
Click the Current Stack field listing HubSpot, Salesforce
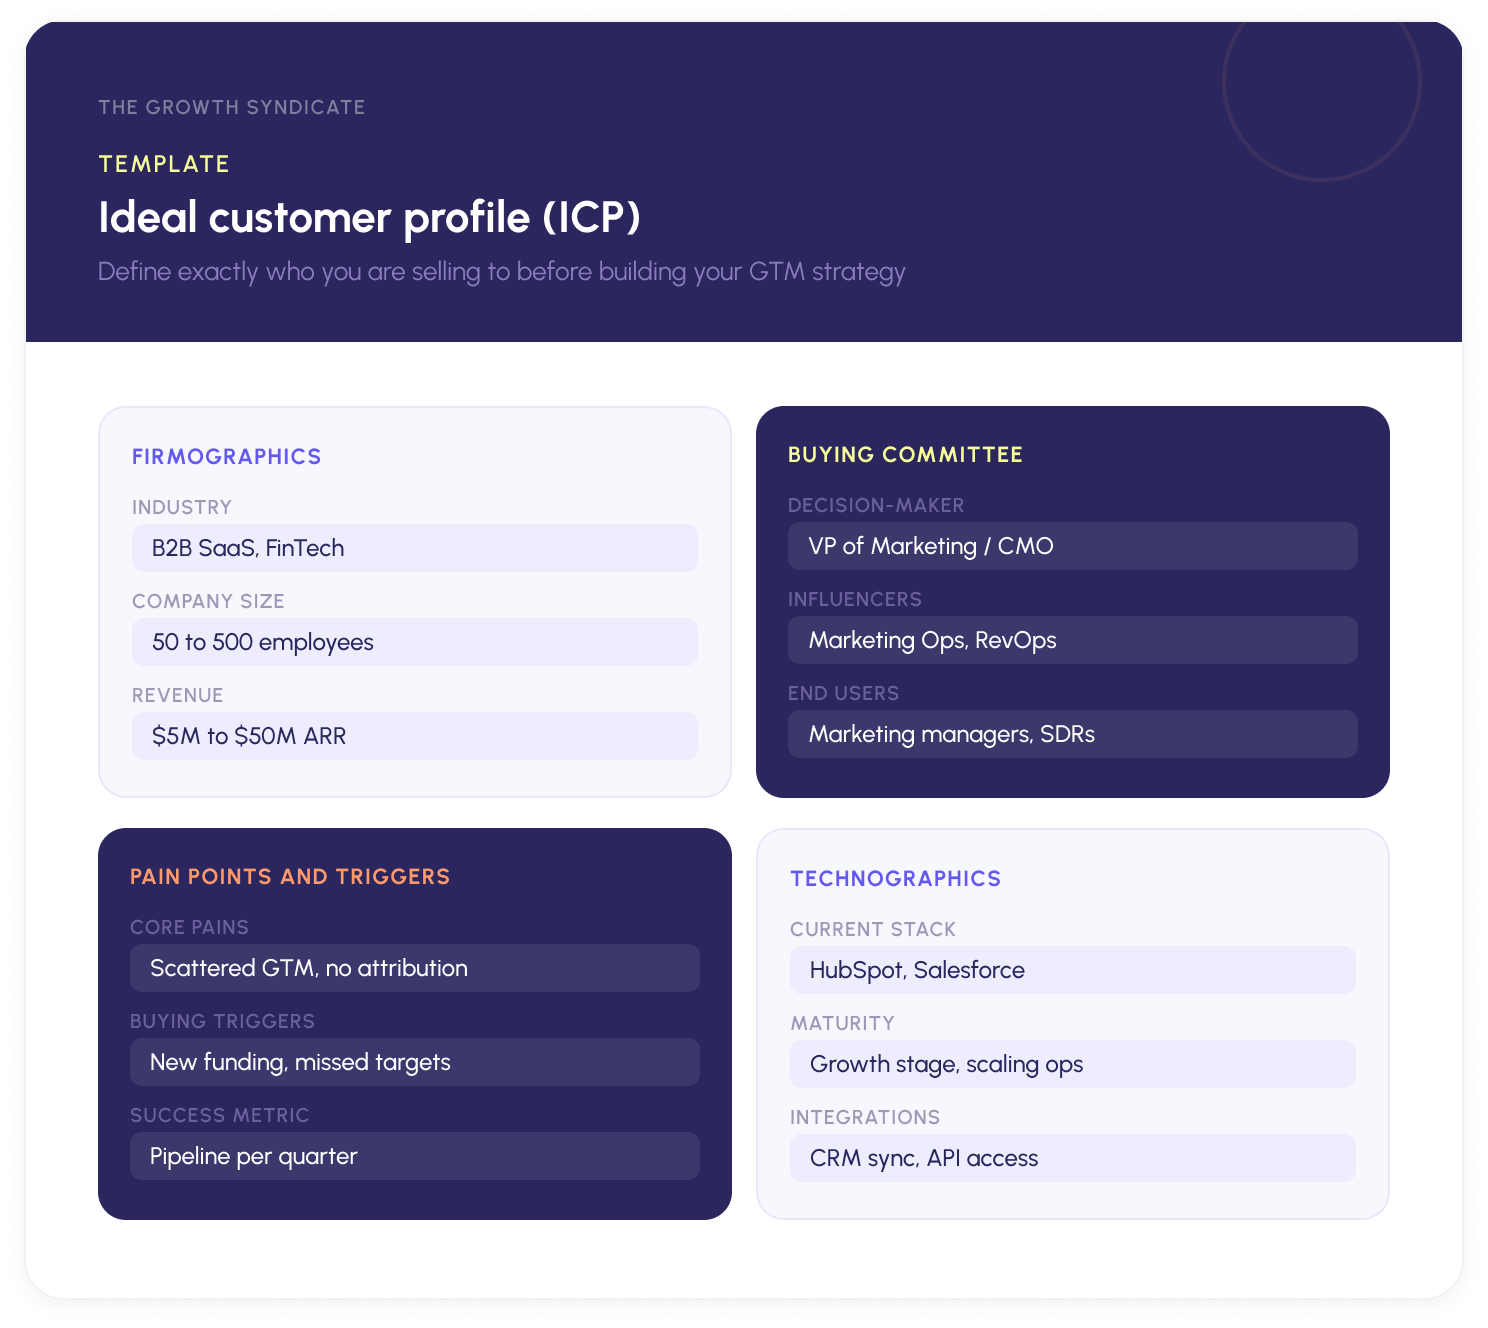1072,970
